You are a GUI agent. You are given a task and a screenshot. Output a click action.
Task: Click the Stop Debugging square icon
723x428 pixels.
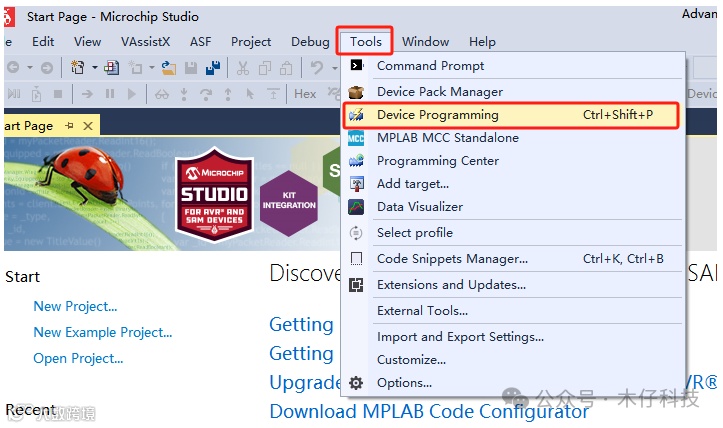pyautogui.click(x=58, y=94)
